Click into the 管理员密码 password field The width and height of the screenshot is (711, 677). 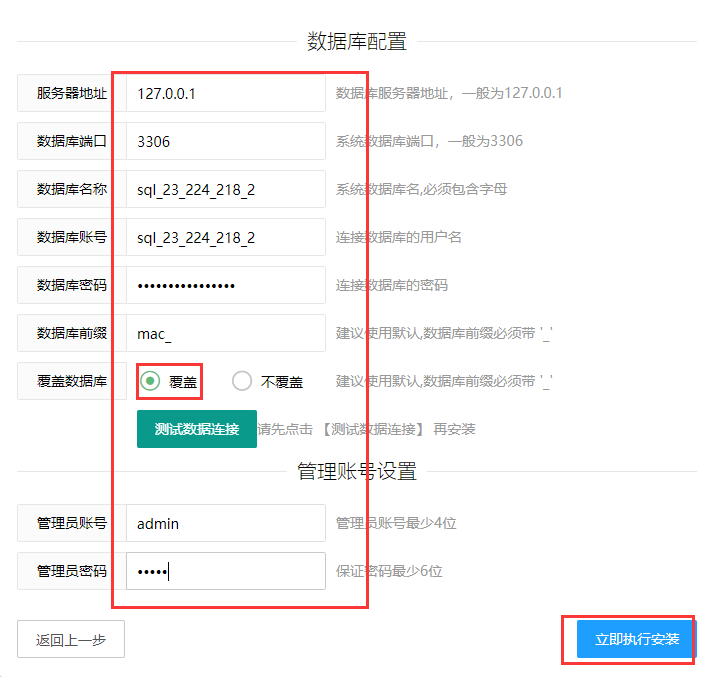click(226, 571)
